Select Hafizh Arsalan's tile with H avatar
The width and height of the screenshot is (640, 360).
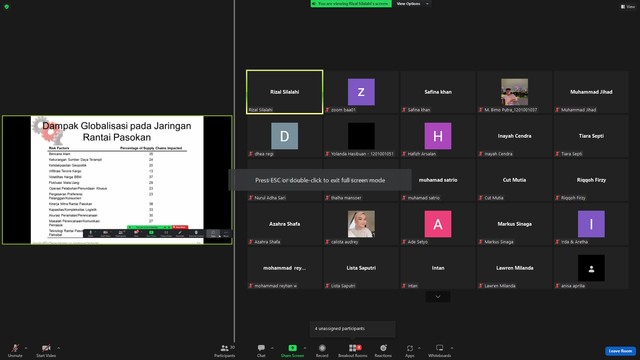pyautogui.click(x=438, y=136)
